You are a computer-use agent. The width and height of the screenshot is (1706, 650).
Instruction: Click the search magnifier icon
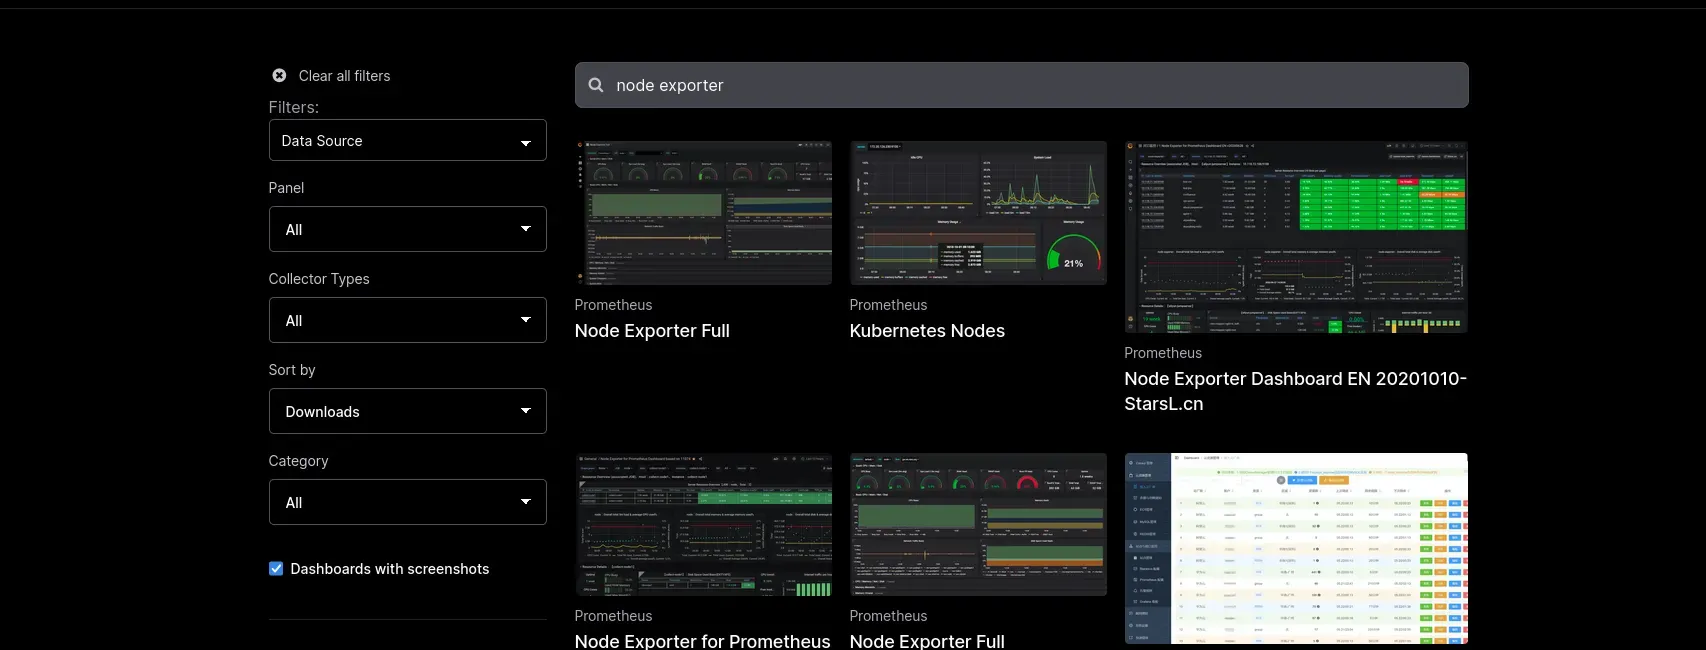point(596,85)
